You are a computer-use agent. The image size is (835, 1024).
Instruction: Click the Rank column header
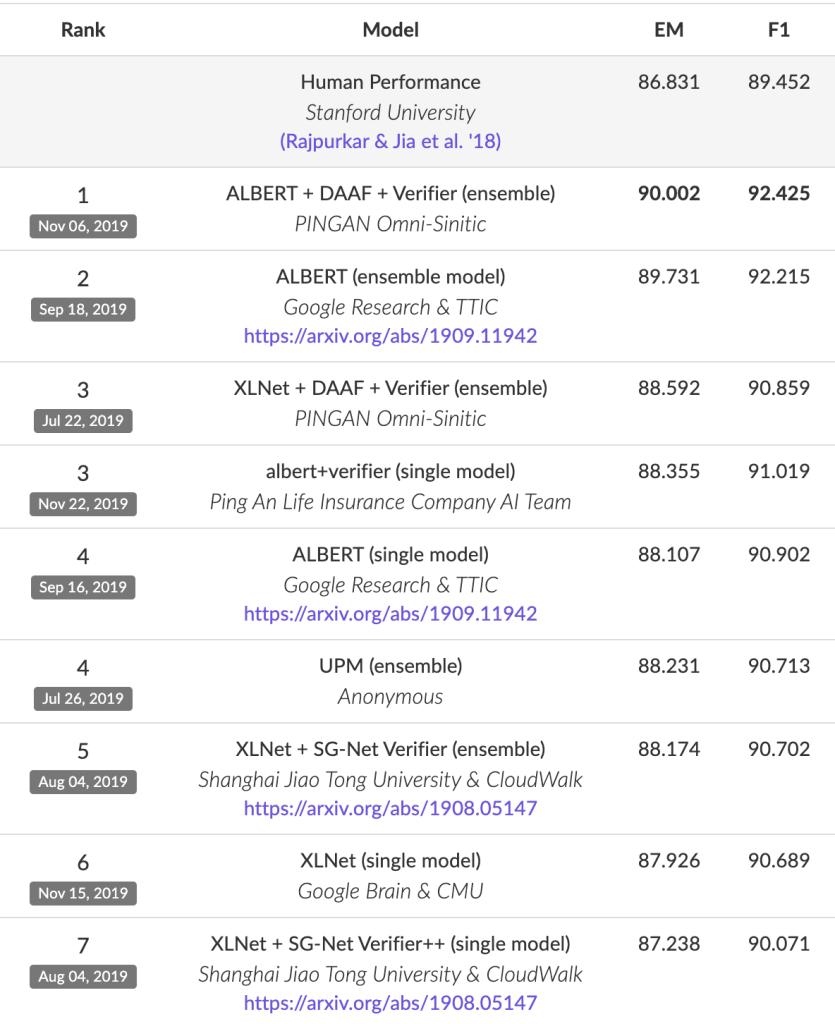pos(83,30)
